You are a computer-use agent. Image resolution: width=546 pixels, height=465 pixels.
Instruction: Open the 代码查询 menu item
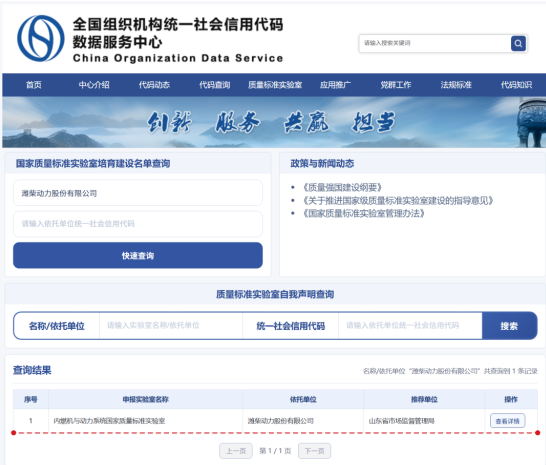(x=214, y=85)
